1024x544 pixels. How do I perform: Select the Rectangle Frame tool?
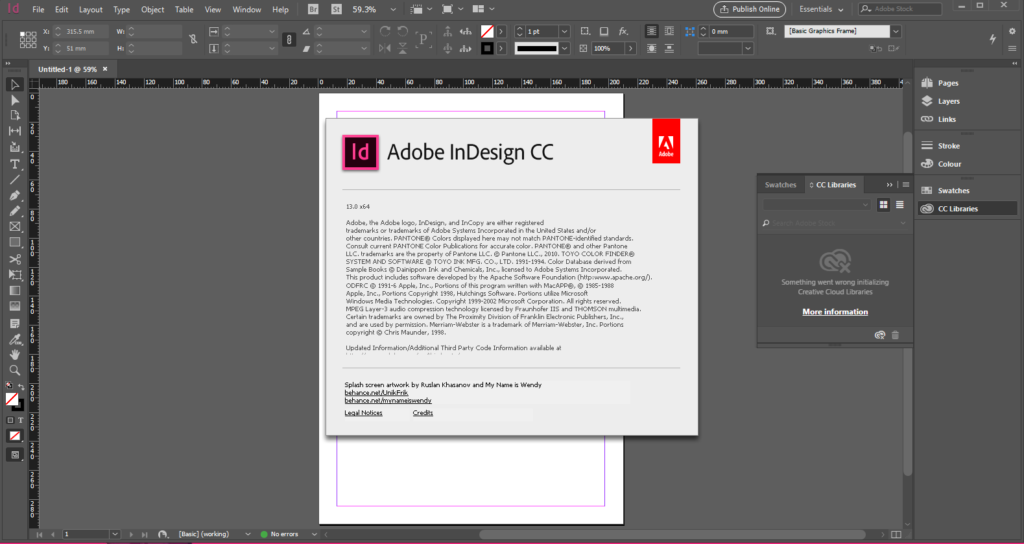point(14,227)
